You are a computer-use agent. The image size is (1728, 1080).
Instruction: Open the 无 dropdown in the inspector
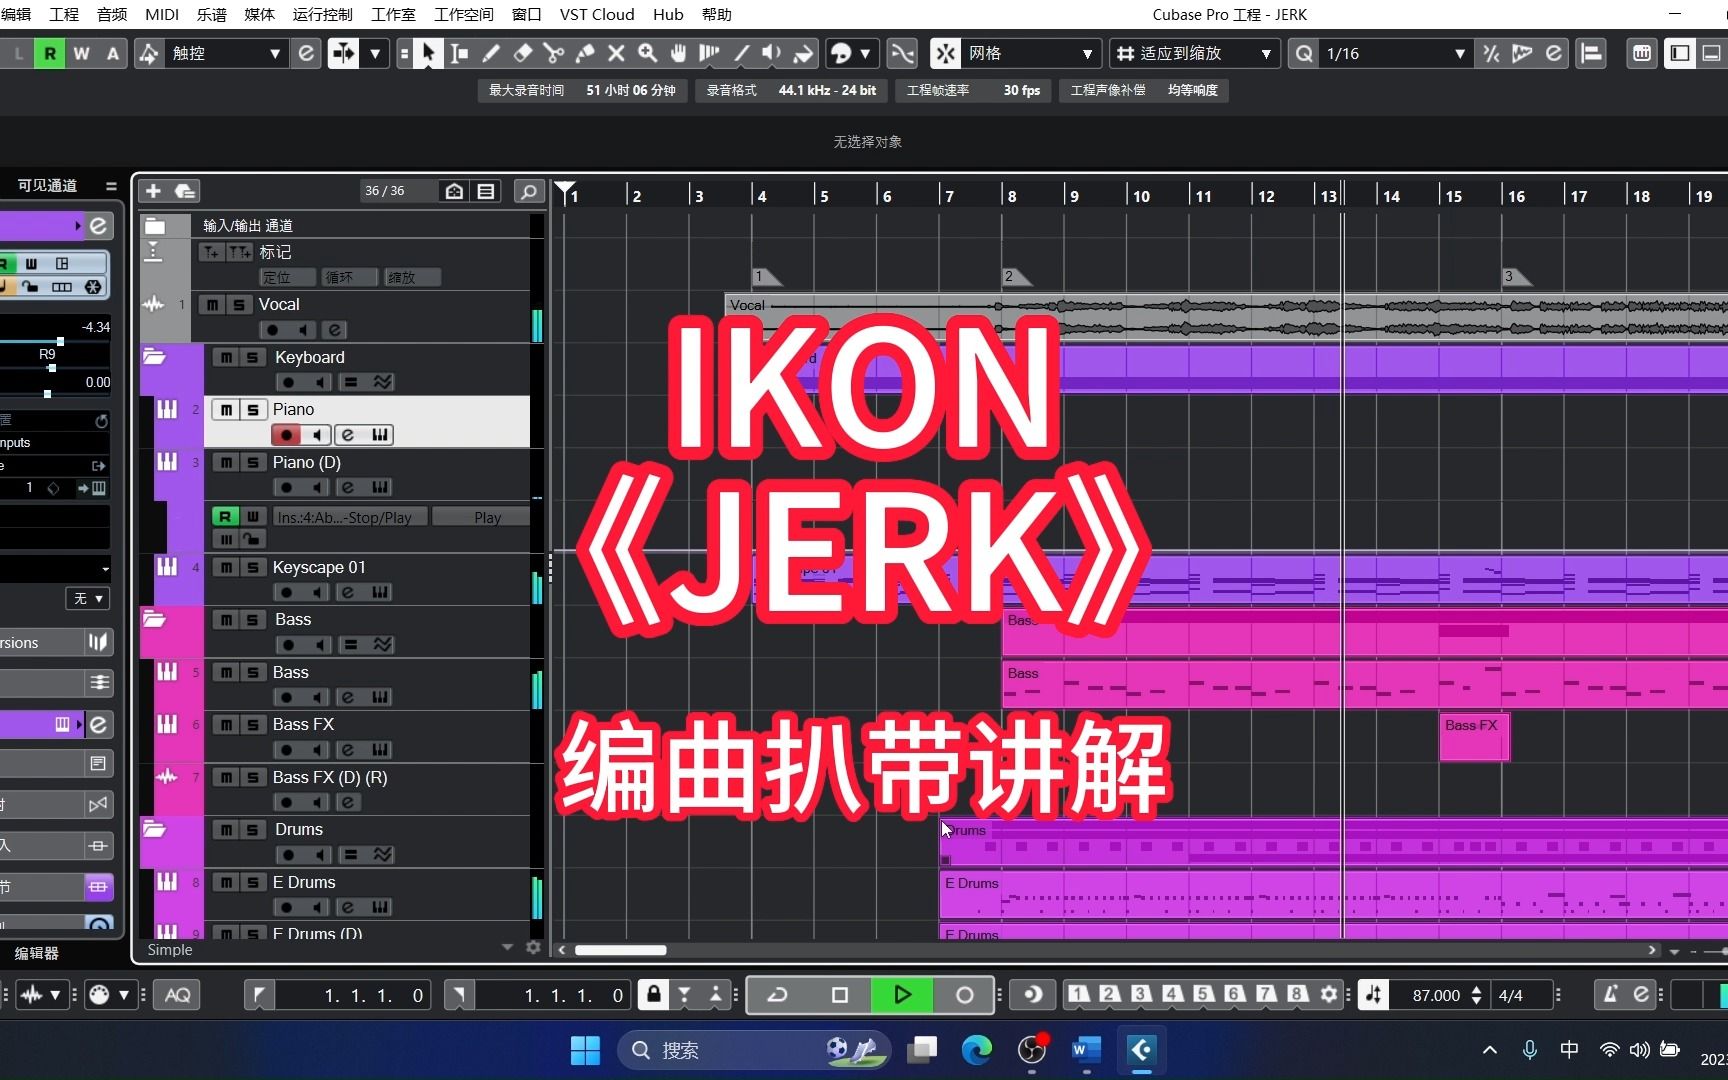point(87,598)
